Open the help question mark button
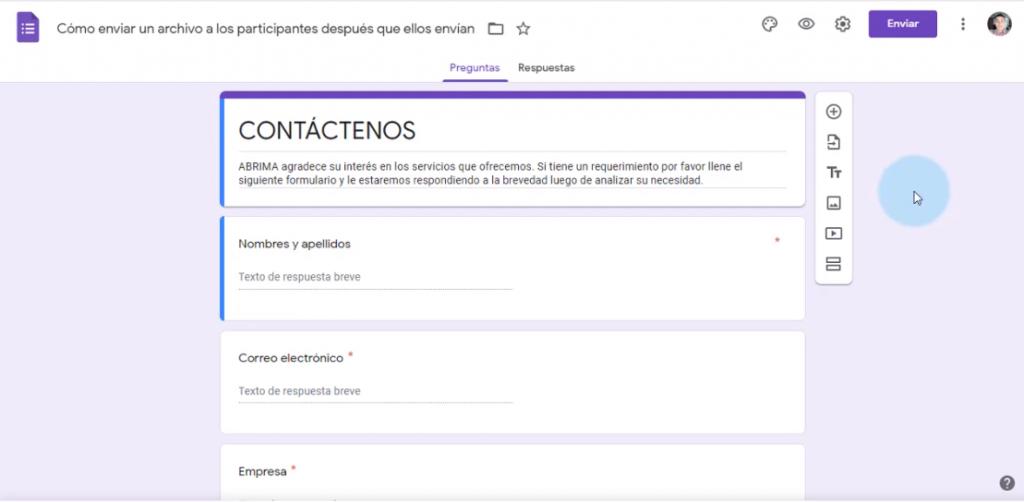 (x=1007, y=483)
